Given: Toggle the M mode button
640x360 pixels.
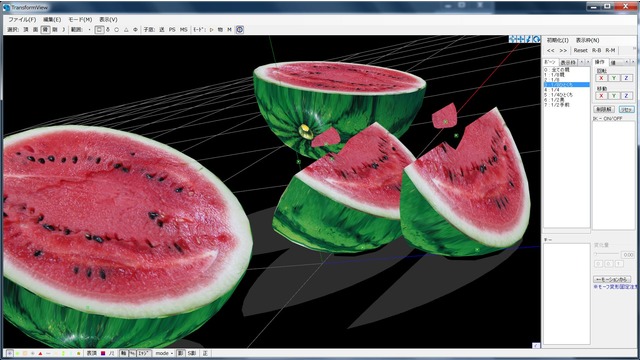Looking at the screenshot, I should (x=229, y=29).
